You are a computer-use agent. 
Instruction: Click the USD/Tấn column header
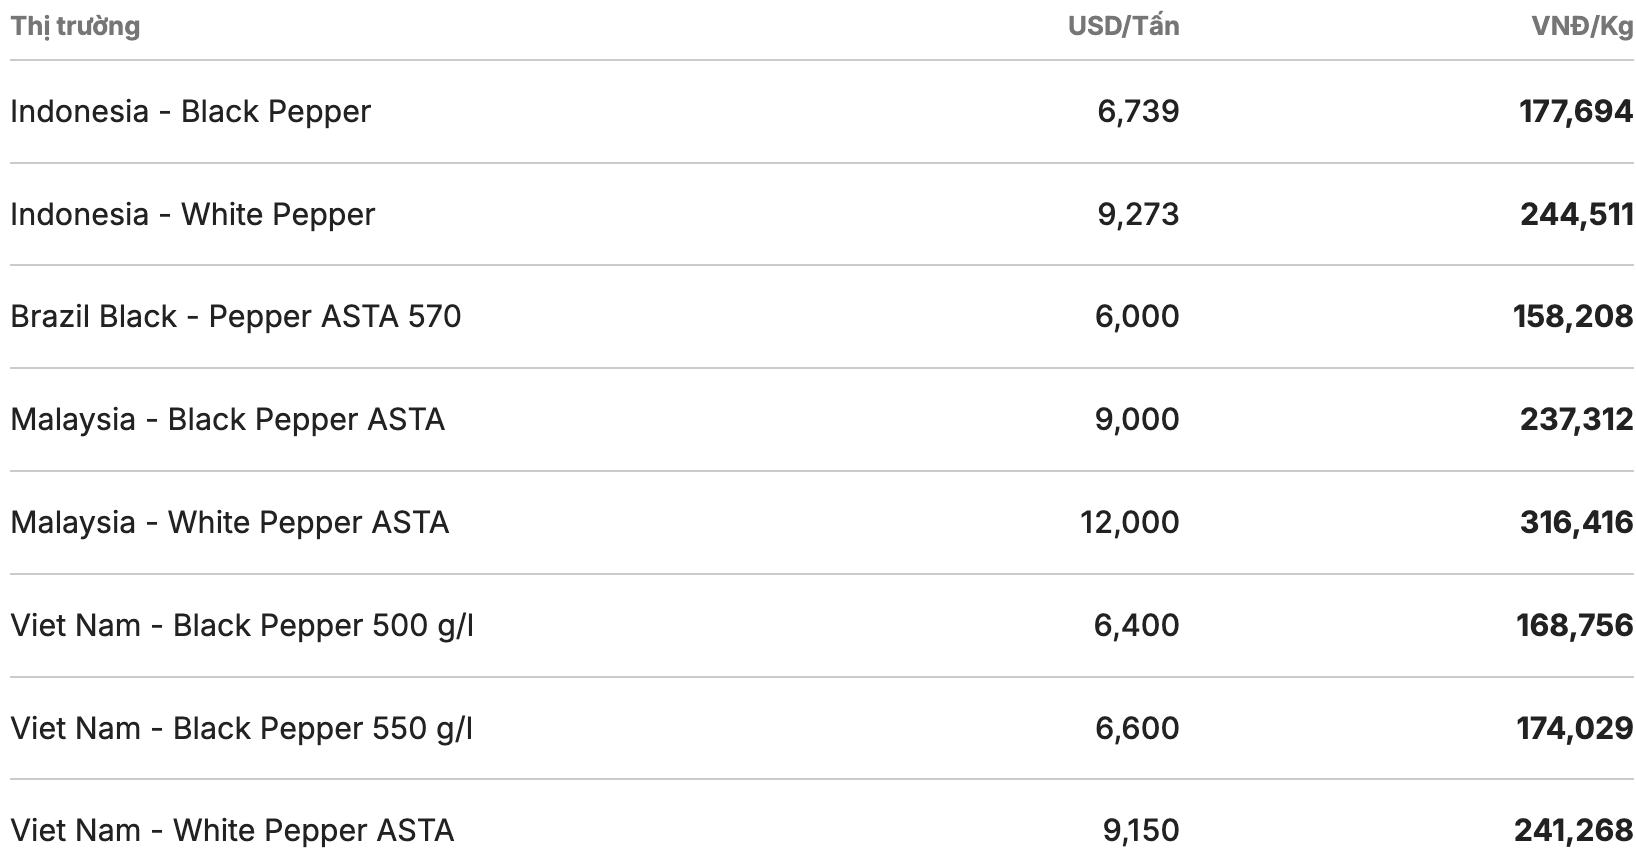coord(1123,26)
